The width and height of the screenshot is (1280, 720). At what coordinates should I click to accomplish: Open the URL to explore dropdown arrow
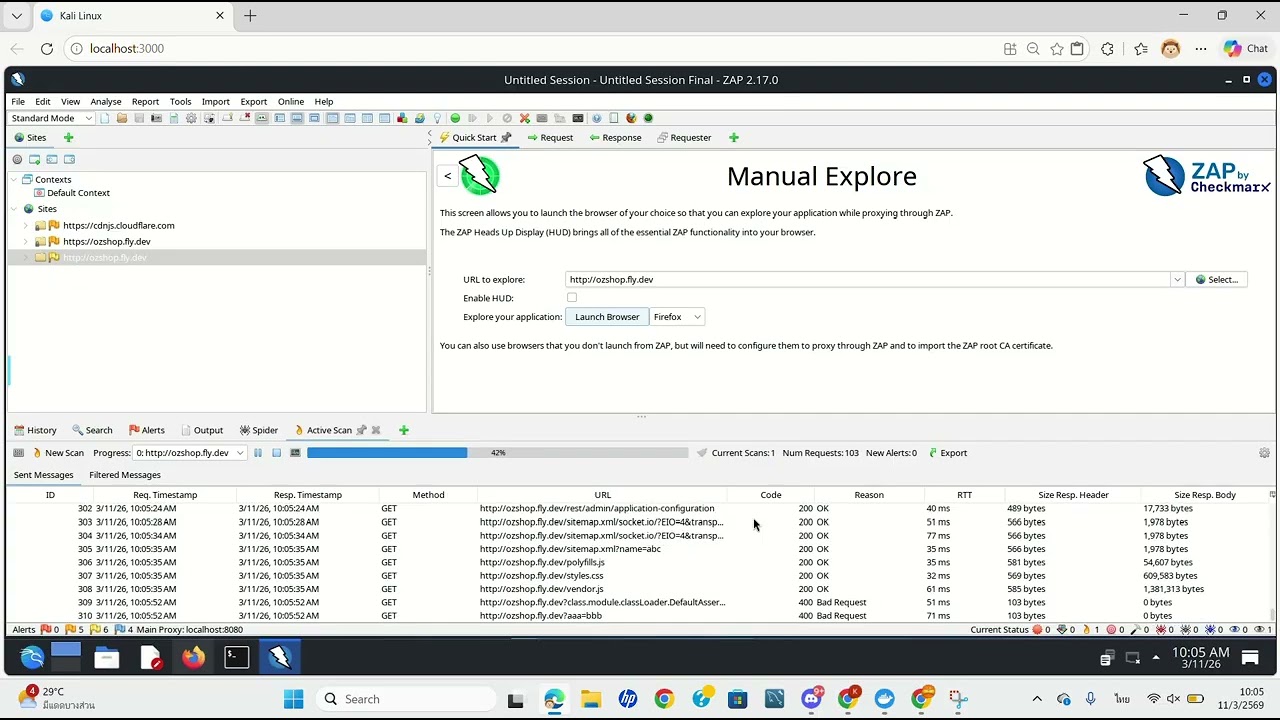1177,280
